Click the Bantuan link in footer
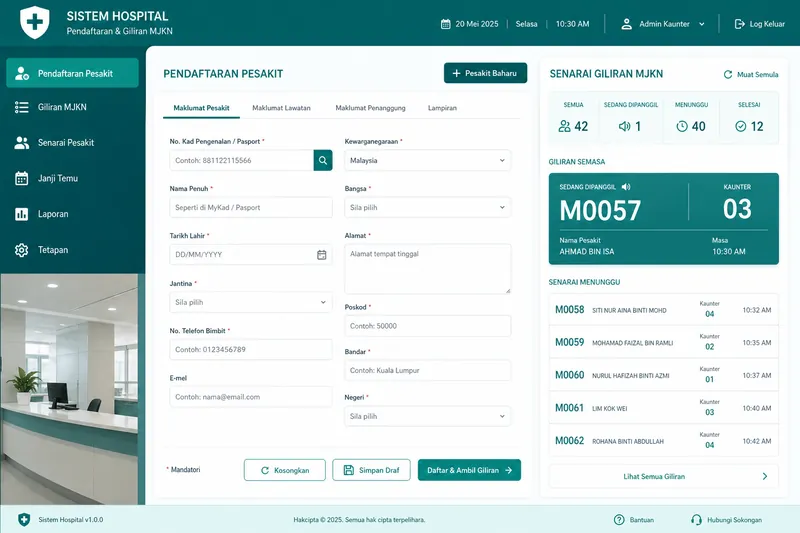Image resolution: width=800 pixels, height=533 pixels. (634, 520)
